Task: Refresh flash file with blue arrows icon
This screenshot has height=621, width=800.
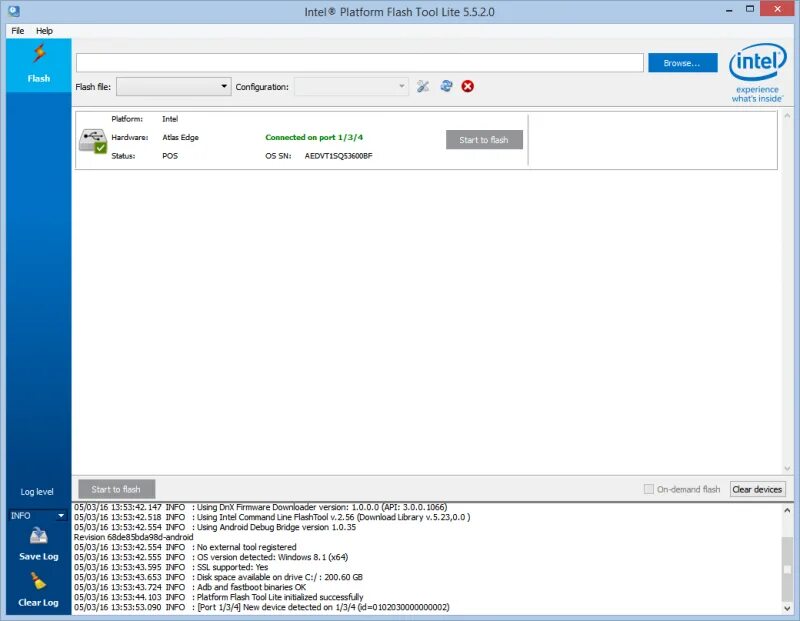Action: click(446, 86)
